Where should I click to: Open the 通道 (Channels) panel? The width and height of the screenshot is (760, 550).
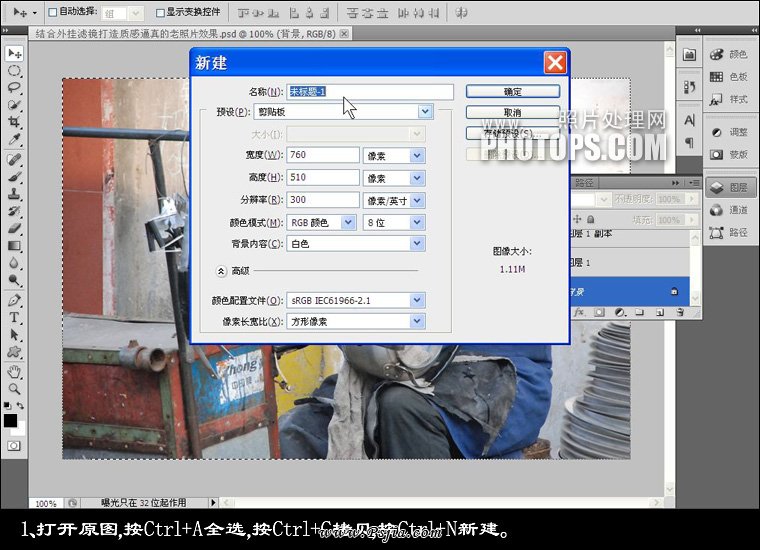[x=728, y=210]
